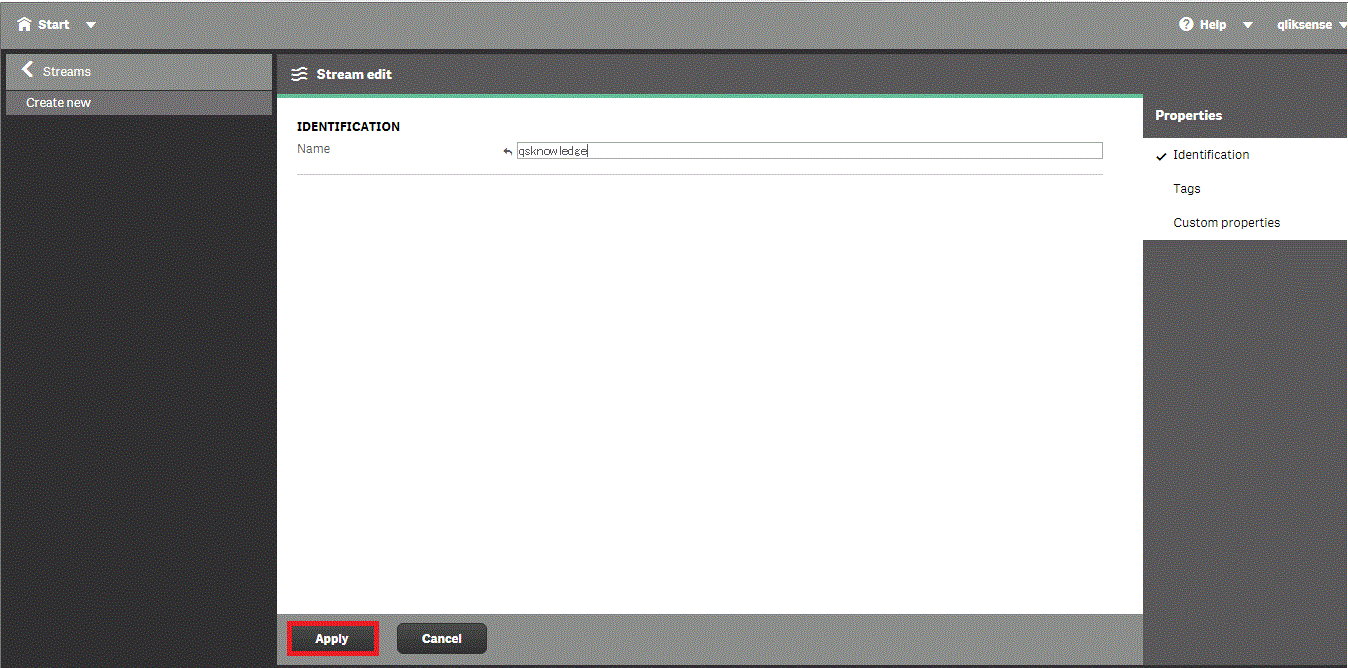Click the qliksense username
Screen dimensions: 1348x668
click(x=1304, y=25)
